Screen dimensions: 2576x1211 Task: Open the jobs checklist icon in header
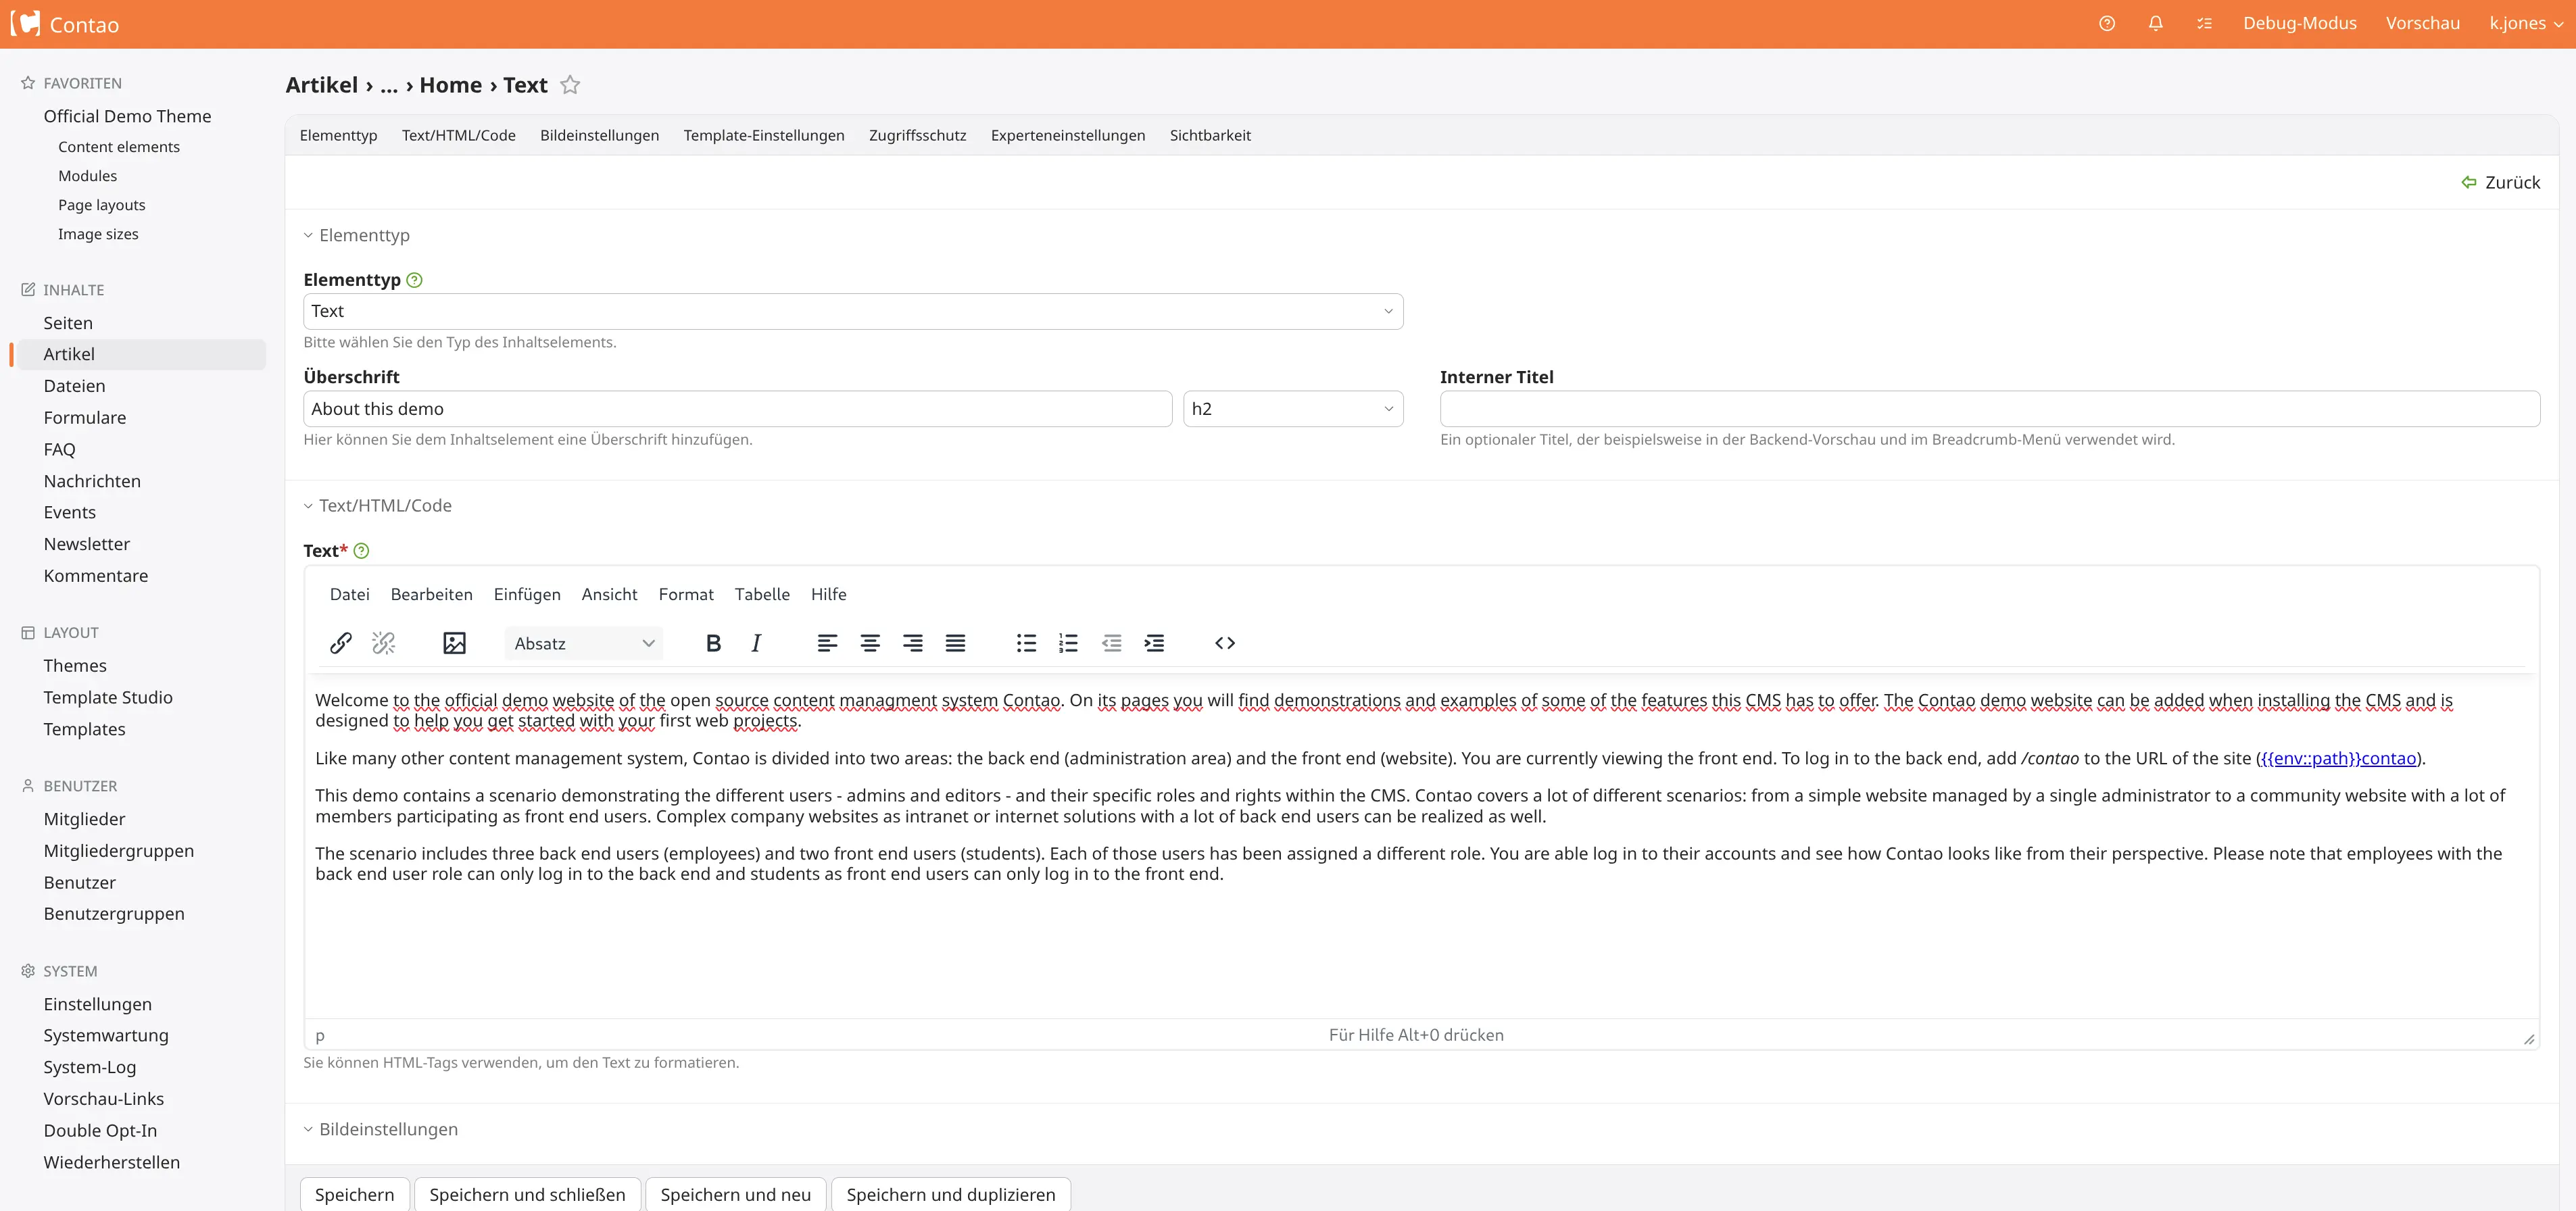2204,24
